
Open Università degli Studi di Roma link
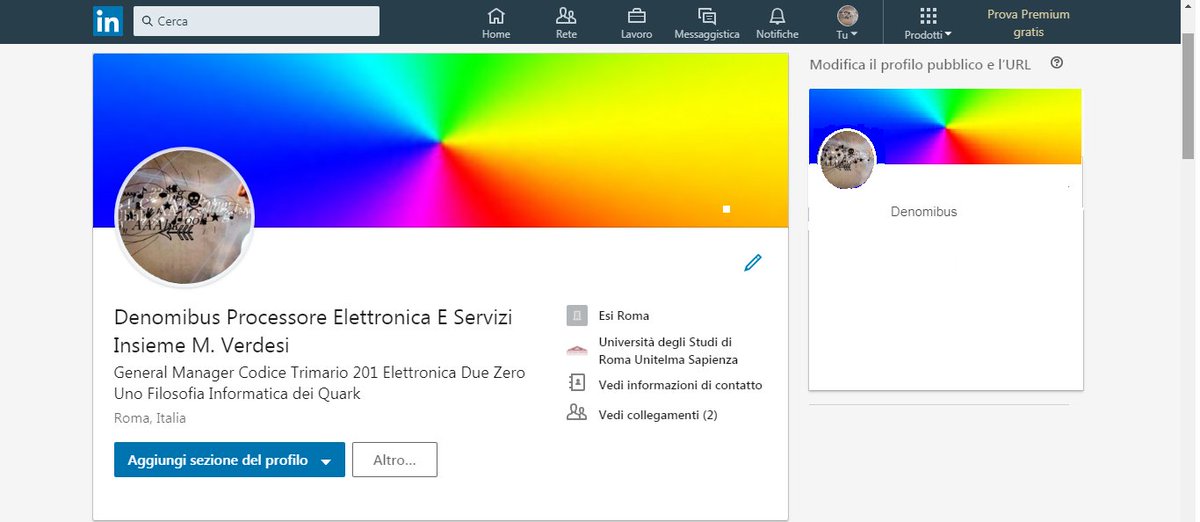(668, 351)
